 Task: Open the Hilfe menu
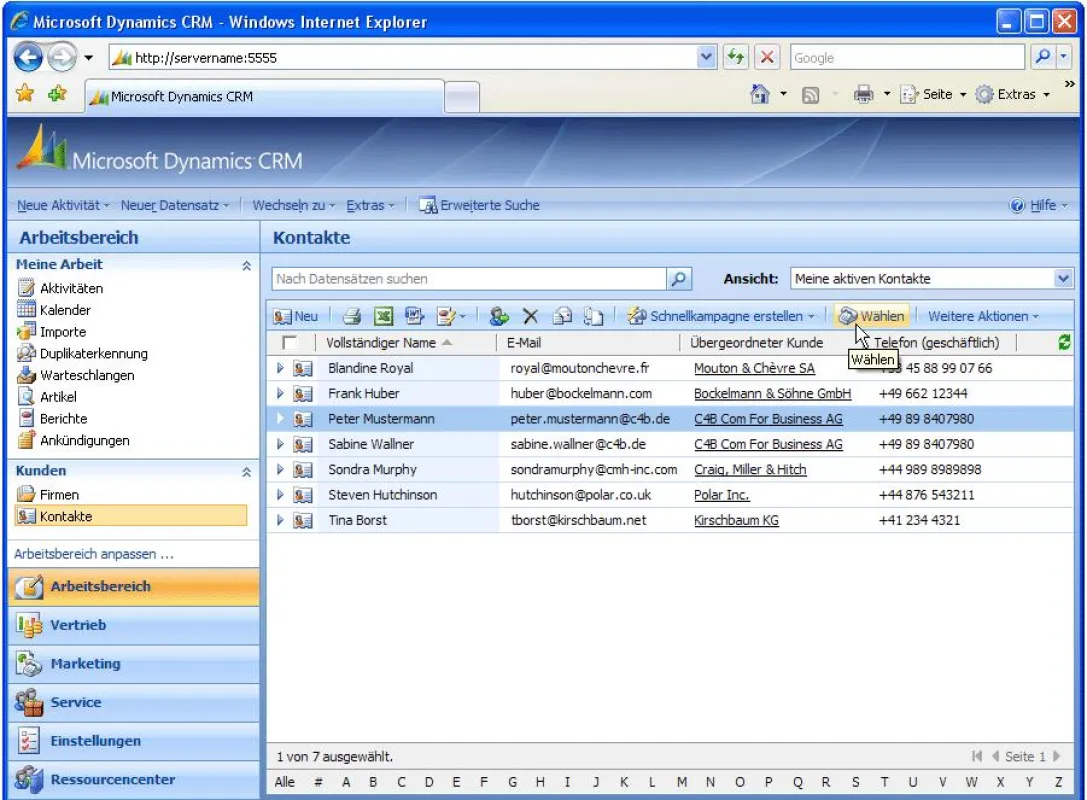pyautogui.click(x=1038, y=205)
